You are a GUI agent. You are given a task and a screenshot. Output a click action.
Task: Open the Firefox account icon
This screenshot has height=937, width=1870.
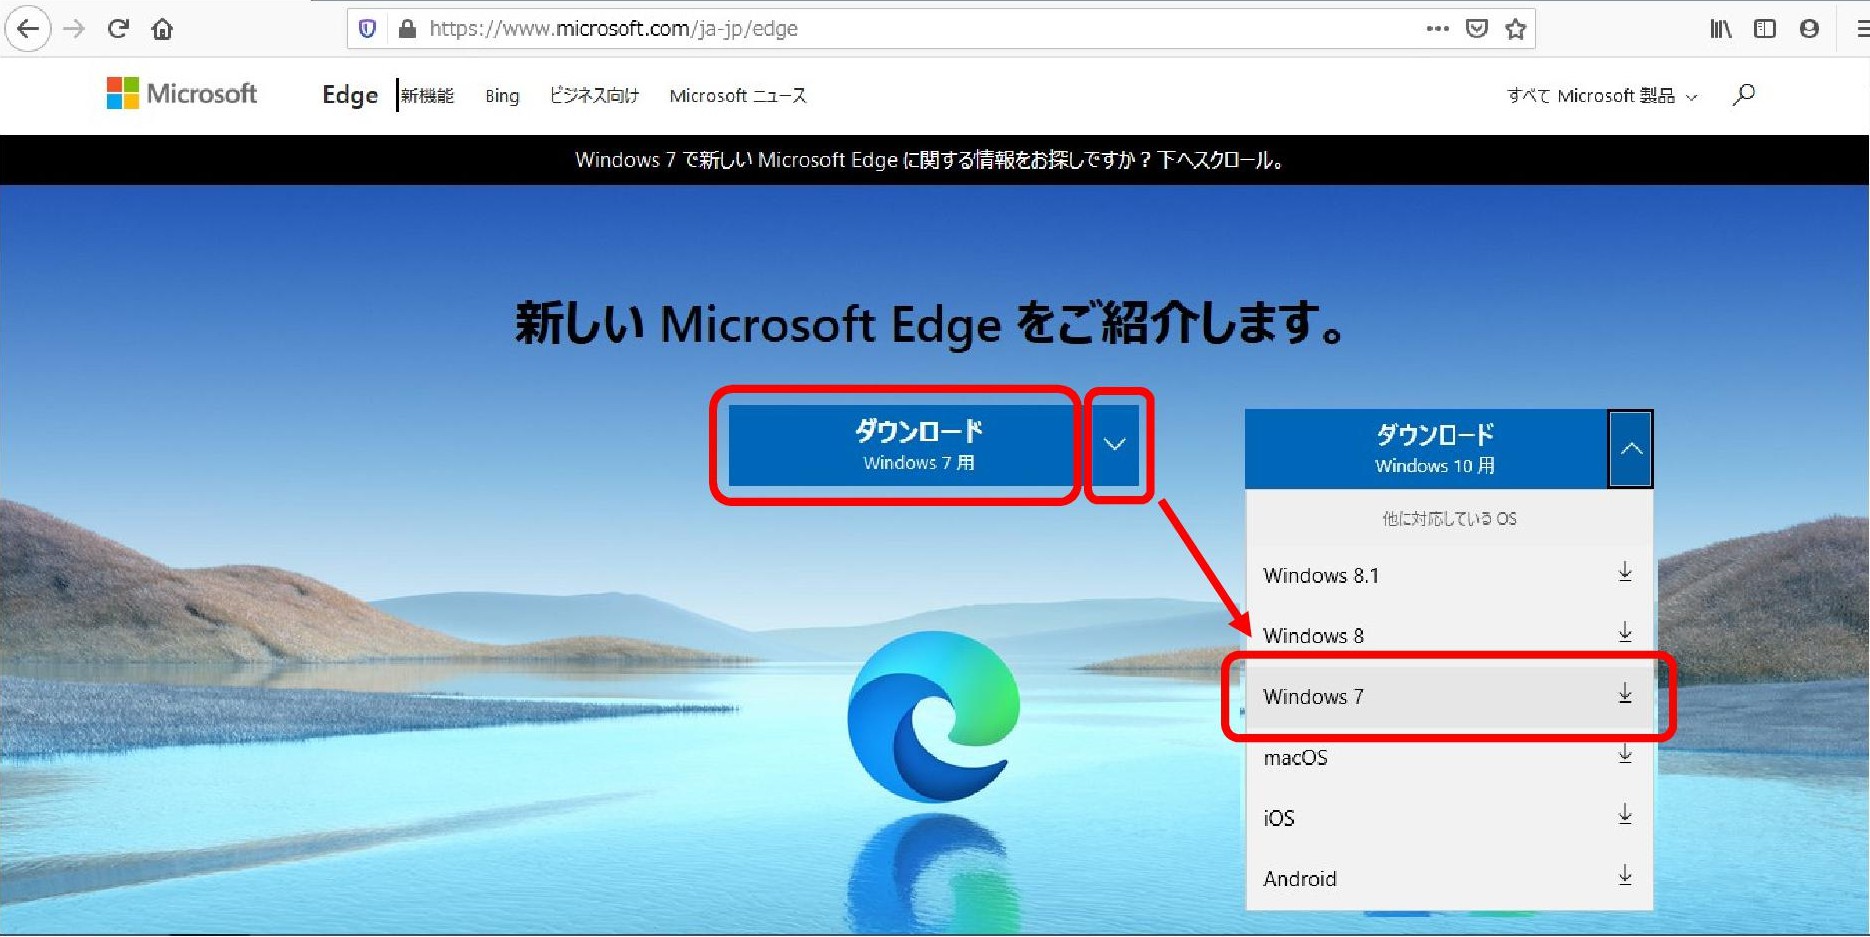click(x=1809, y=29)
